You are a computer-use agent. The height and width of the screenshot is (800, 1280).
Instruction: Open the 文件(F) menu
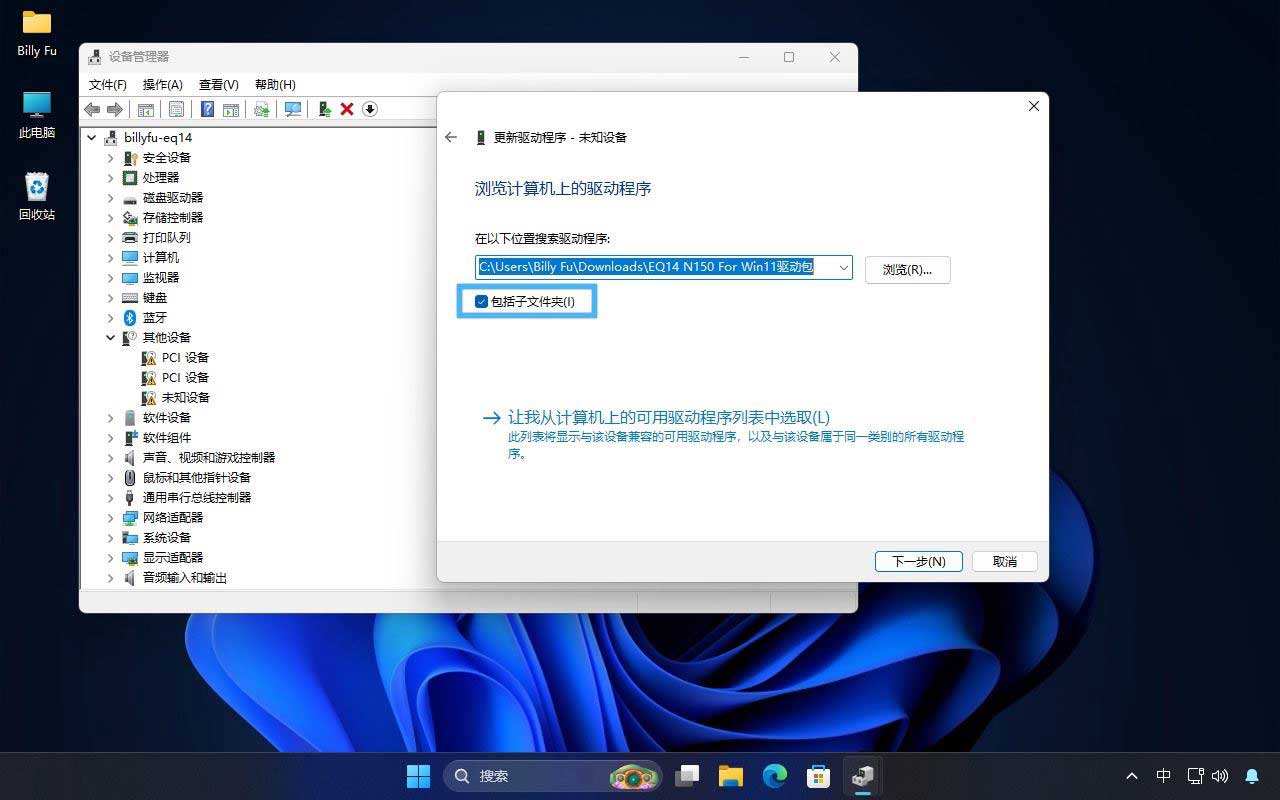pos(108,85)
